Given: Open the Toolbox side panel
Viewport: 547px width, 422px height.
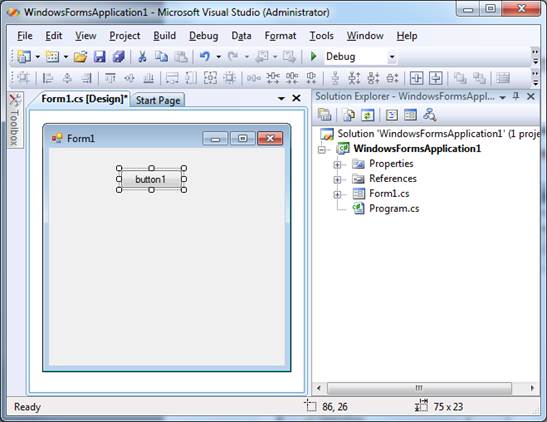Looking at the screenshot, I should 14,120.
